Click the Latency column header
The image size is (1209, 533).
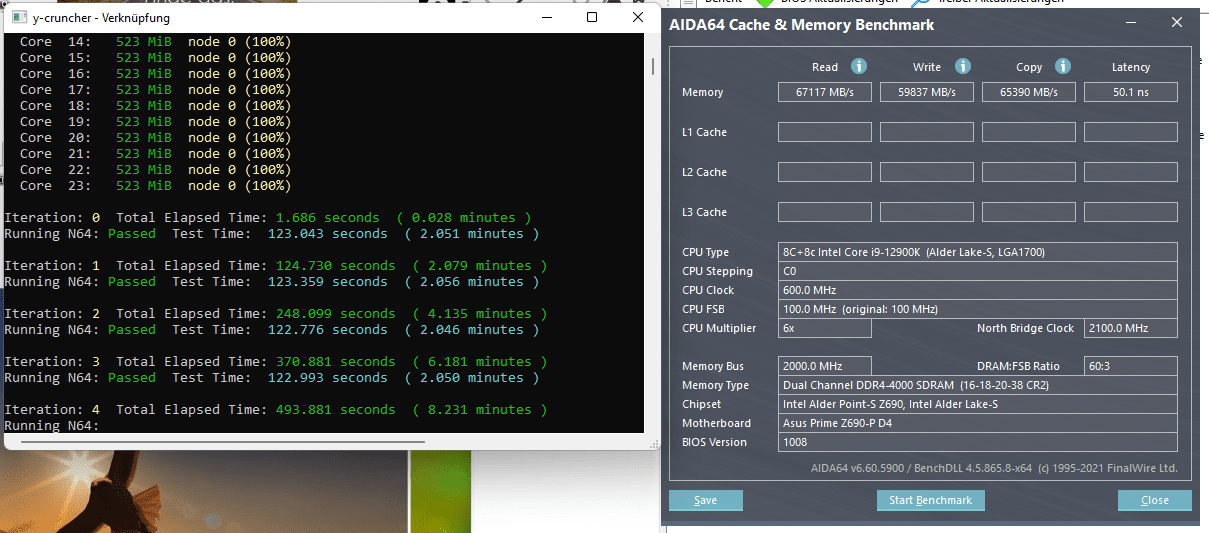pyautogui.click(x=1131, y=67)
